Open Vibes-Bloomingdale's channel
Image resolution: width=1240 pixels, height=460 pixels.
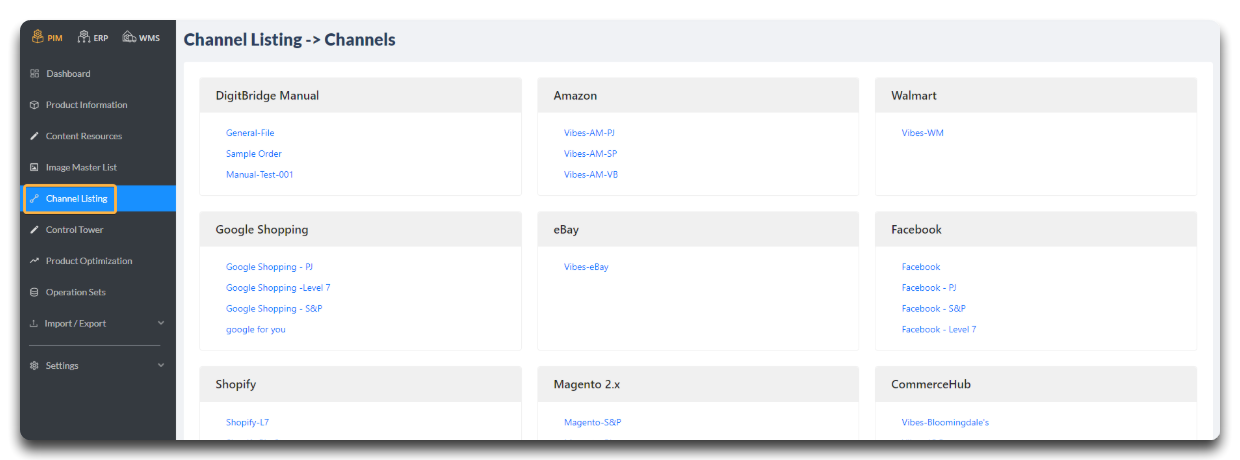pos(945,422)
